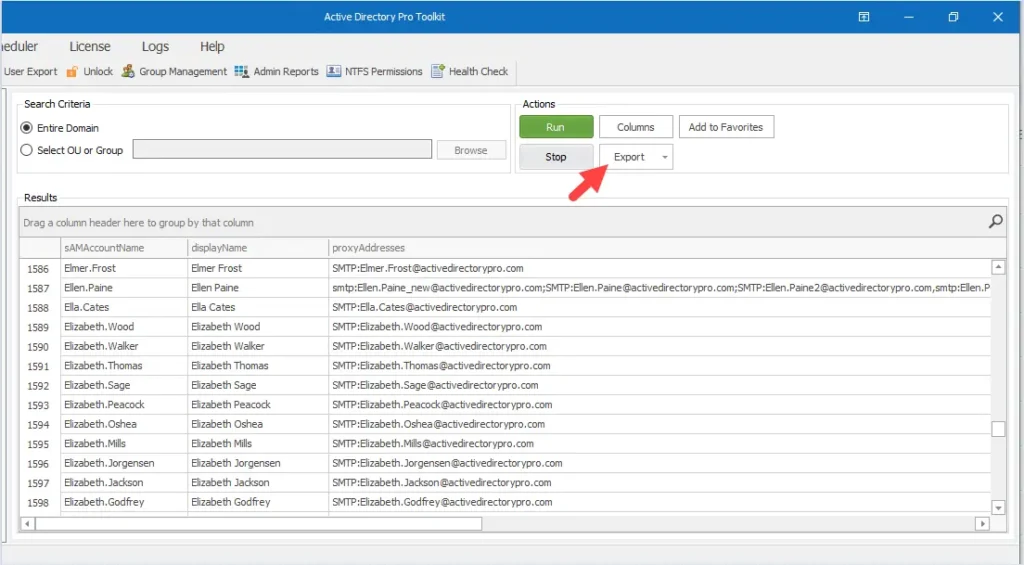Click the vertical scrollbar down arrow
The image size is (1024, 565).
(998, 507)
